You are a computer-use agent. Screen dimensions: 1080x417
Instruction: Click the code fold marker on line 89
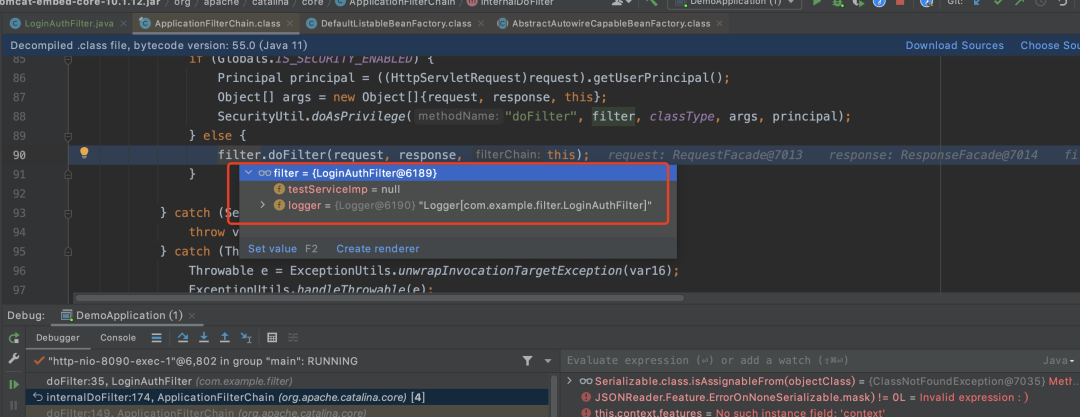(x=68, y=136)
